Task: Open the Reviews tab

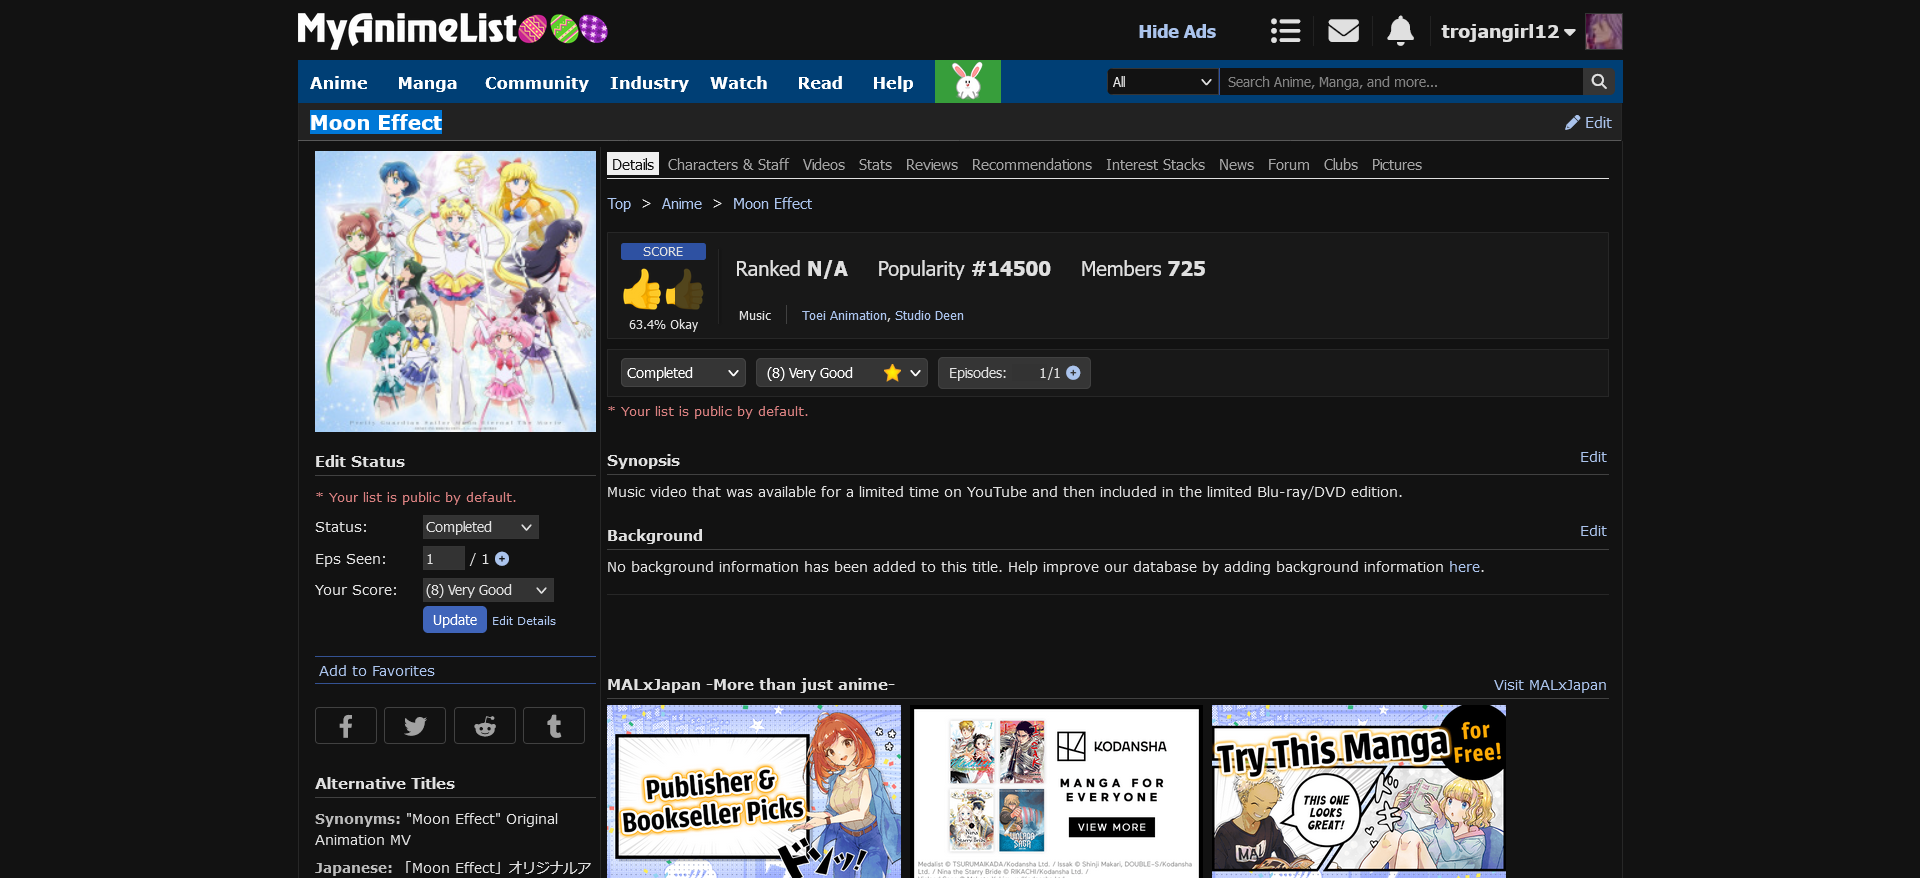Action: (x=931, y=165)
